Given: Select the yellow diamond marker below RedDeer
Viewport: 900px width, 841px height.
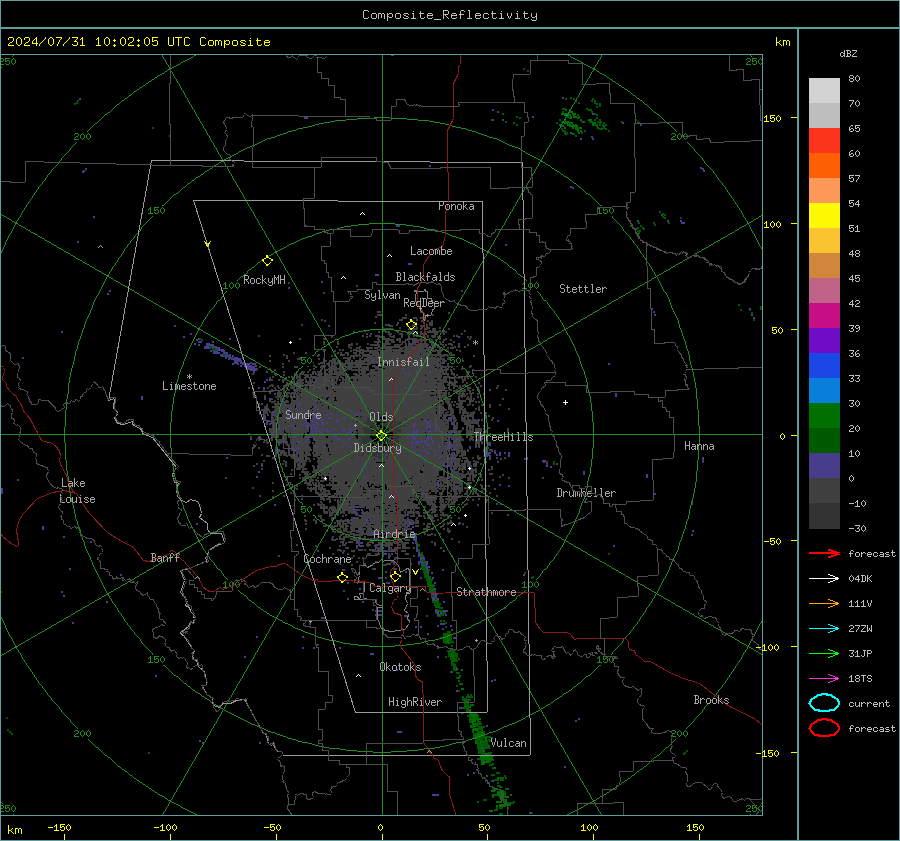Looking at the screenshot, I should click(412, 325).
